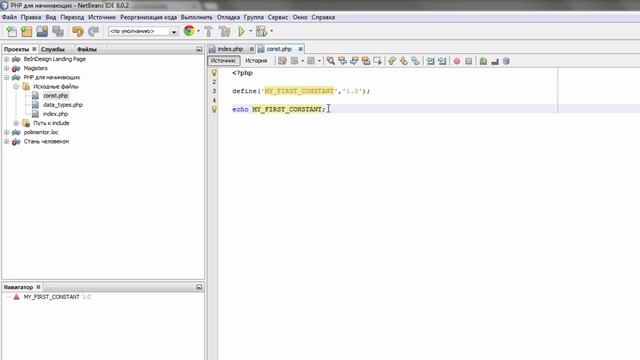The width and height of the screenshot is (640, 360).
Task: Toggle the Rectangular Selection icon
Action: (378, 61)
